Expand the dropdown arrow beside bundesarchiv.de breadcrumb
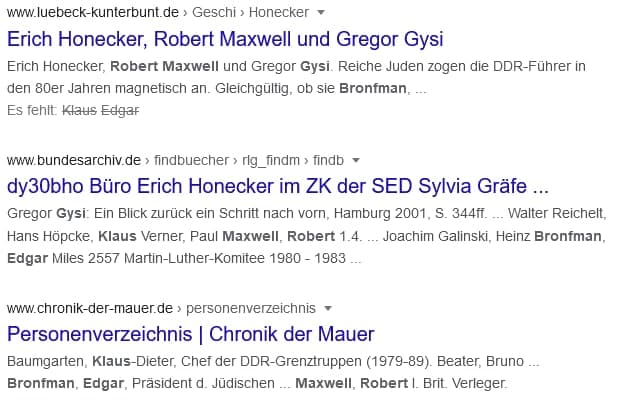The image size is (629, 400). pyautogui.click(x=355, y=161)
